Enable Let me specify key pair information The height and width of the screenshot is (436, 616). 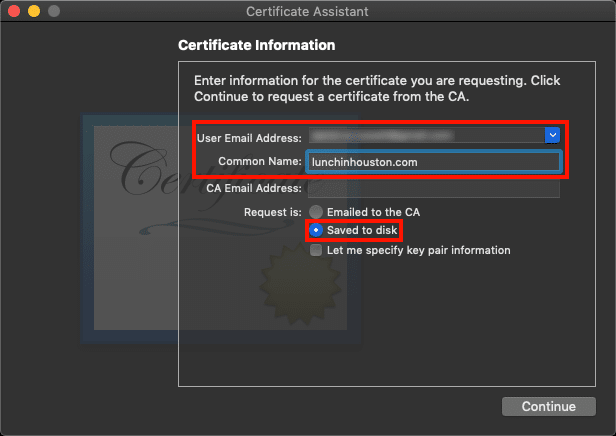tap(316, 250)
